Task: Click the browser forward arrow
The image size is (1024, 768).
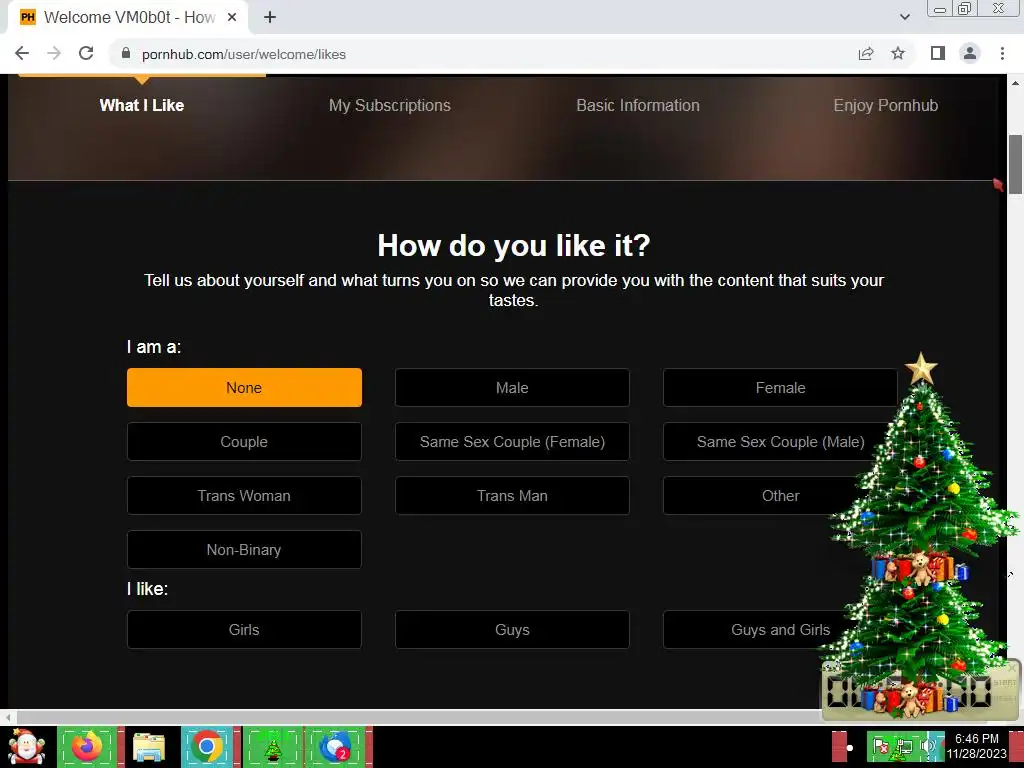Action: [54, 54]
